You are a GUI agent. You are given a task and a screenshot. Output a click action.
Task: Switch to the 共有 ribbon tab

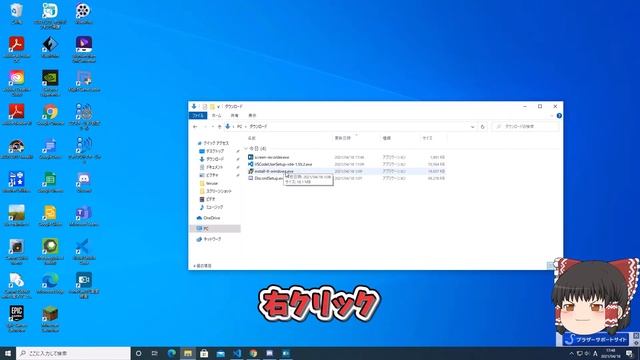(234, 116)
